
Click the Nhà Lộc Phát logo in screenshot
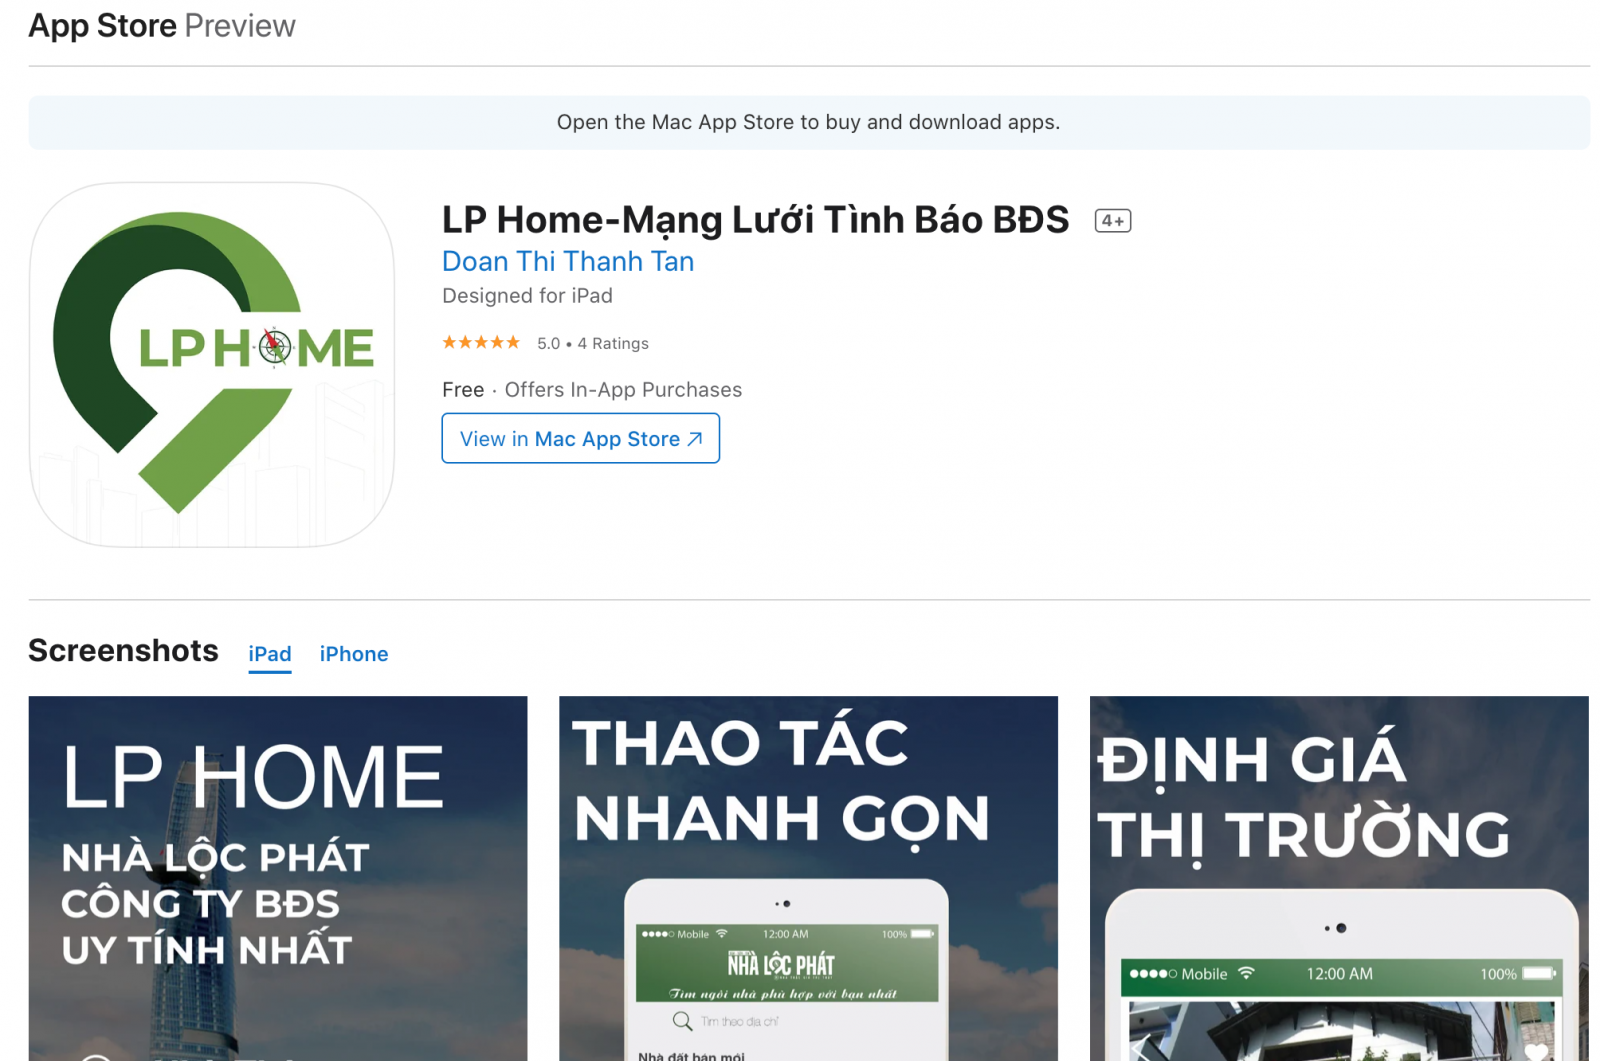pyautogui.click(x=781, y=964)
